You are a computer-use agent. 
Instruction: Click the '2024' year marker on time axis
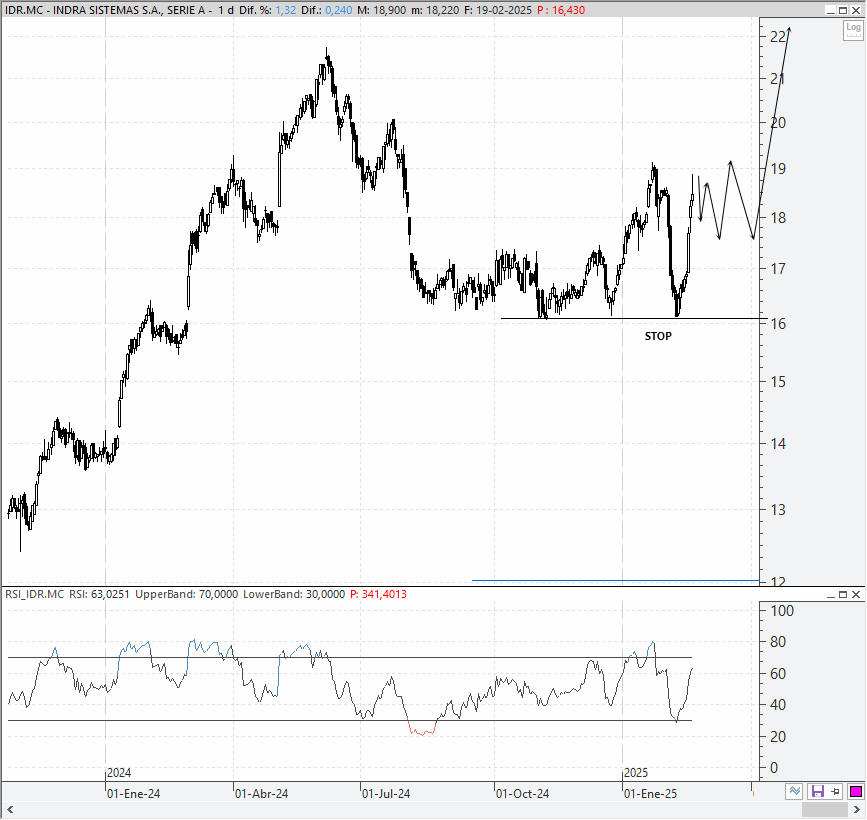(x=119, y=773)
